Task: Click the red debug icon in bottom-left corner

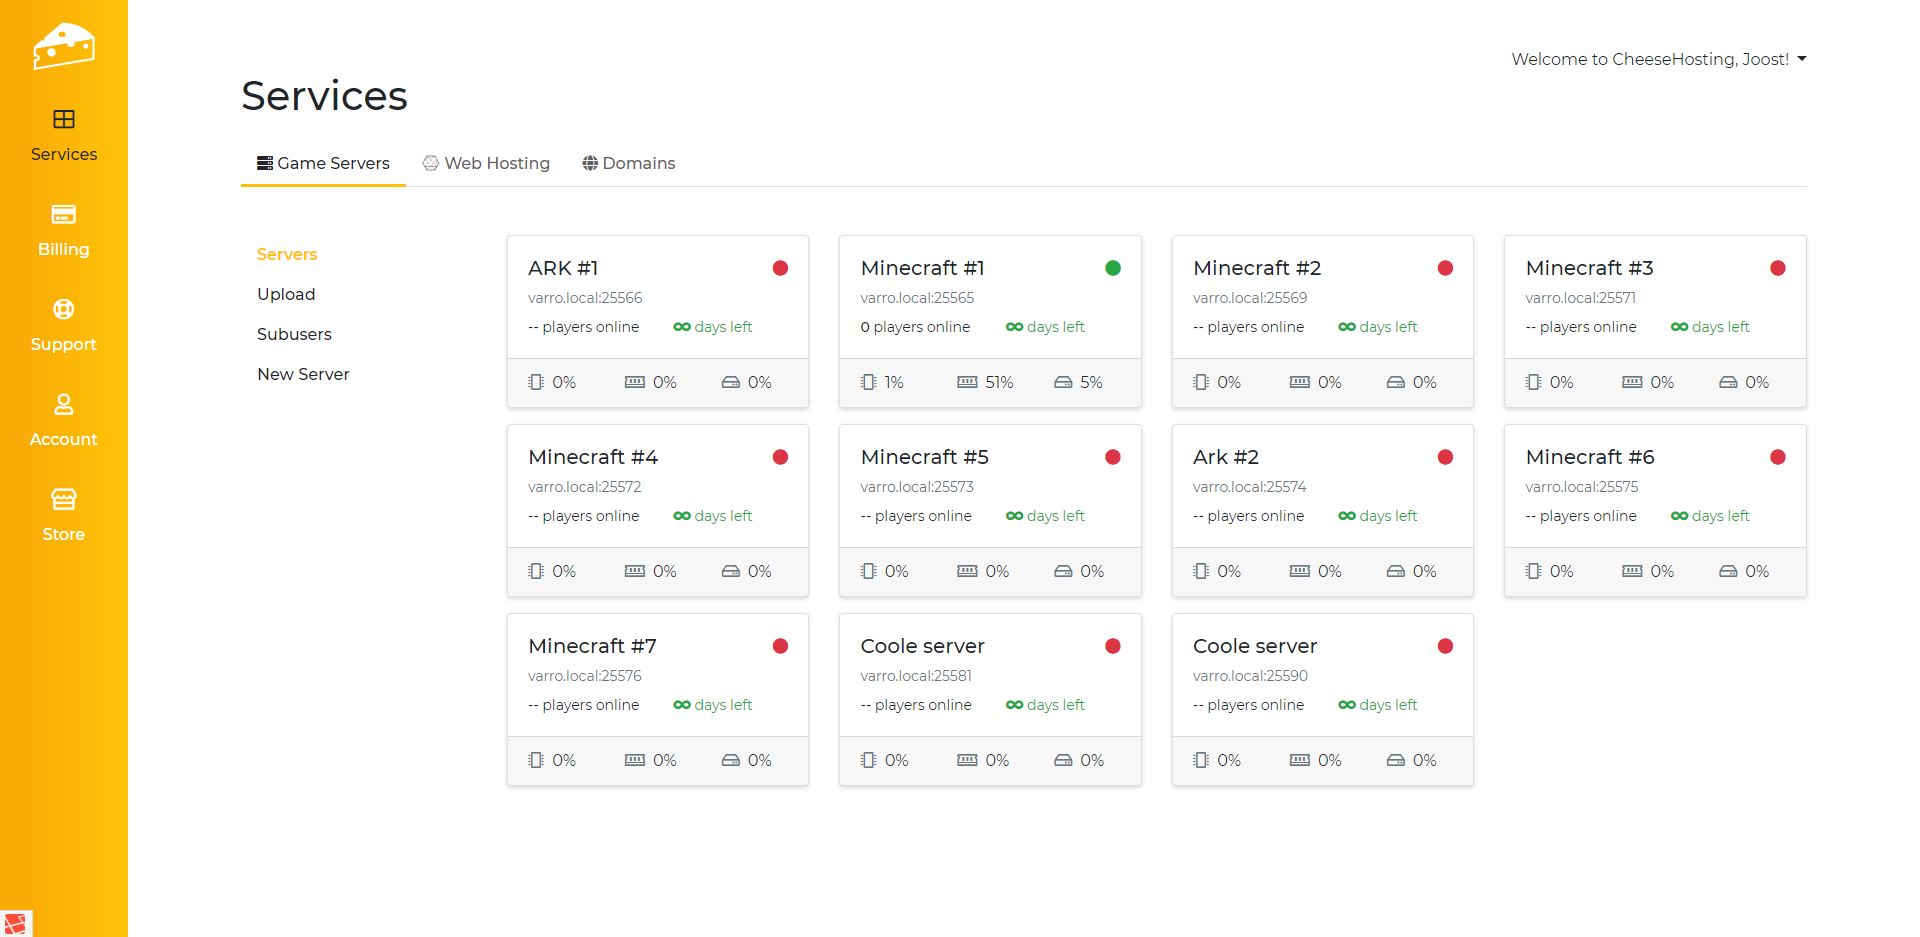Action: click(x=15, y=923)
